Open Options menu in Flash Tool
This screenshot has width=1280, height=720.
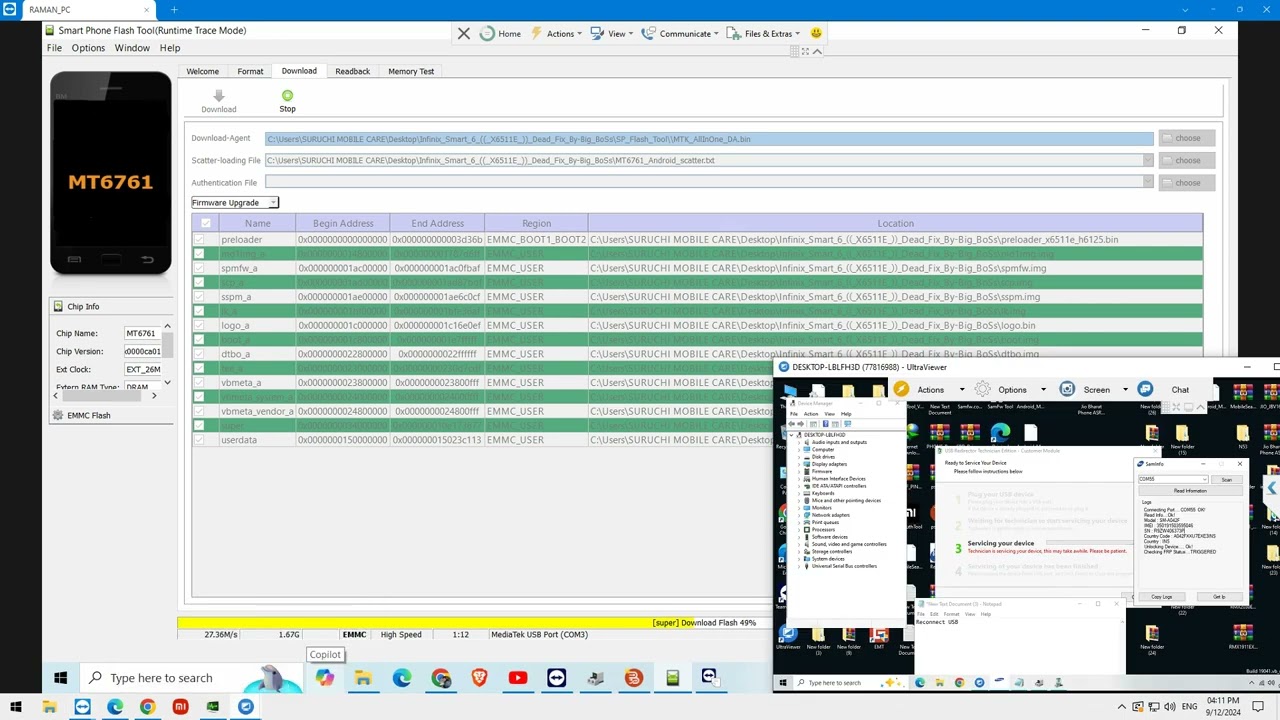pyautogui.click(x=88, y=48)
